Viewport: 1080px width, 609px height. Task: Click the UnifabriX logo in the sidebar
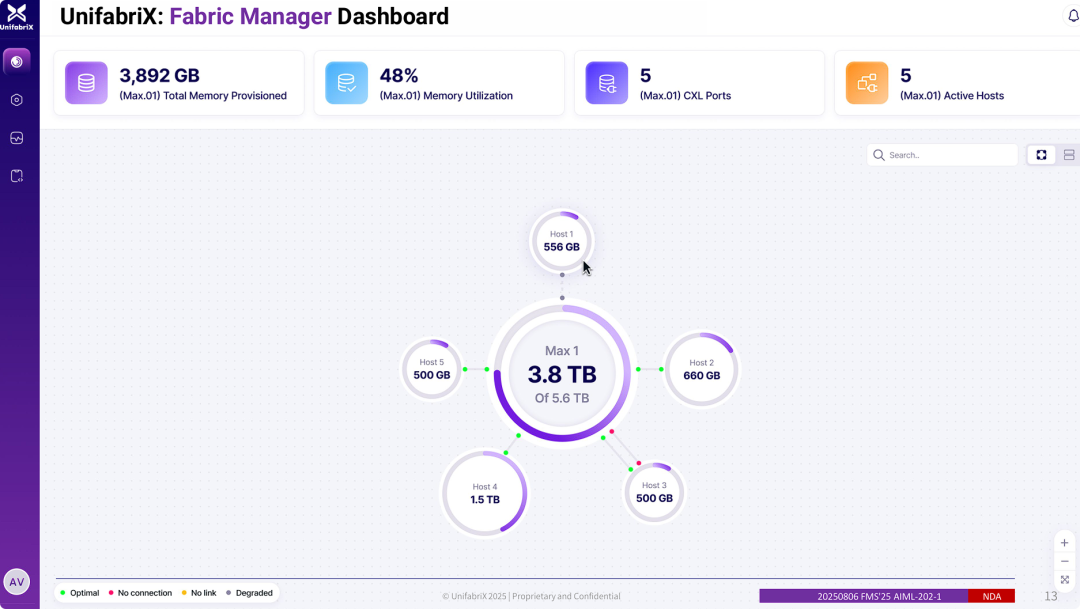(x=17, y=17)
